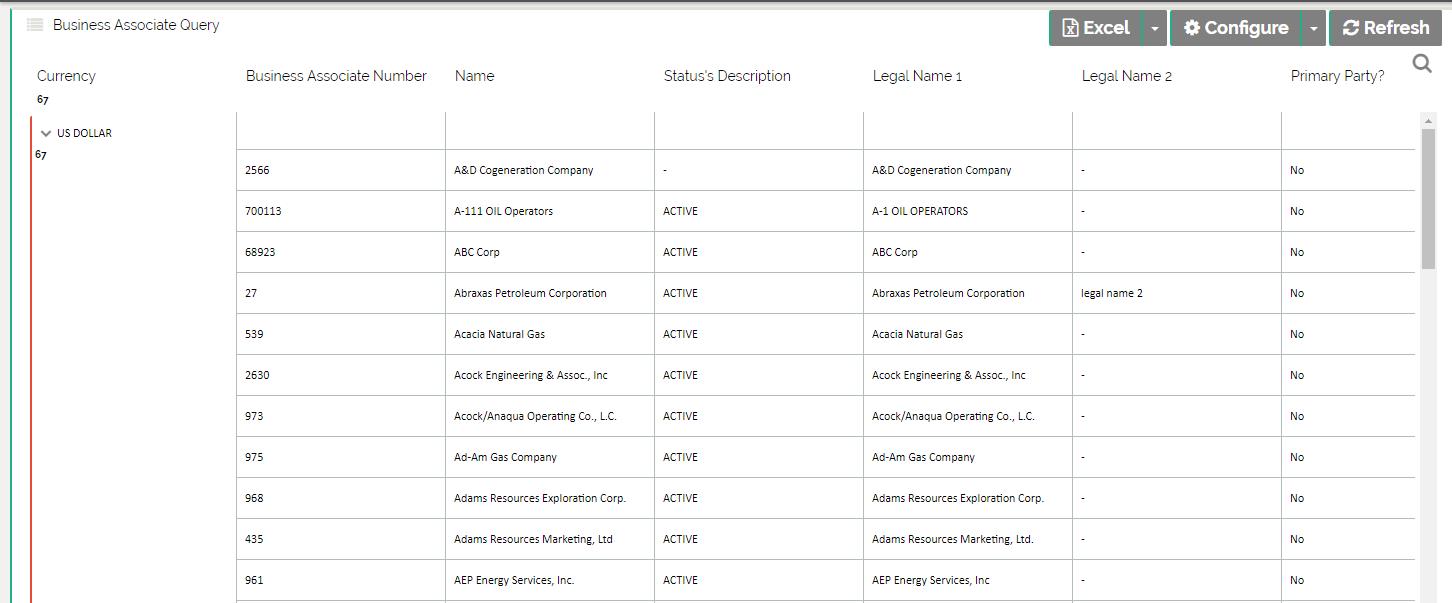
Task: Click the 'legal name 2' cell
Action: (1112, 293)
